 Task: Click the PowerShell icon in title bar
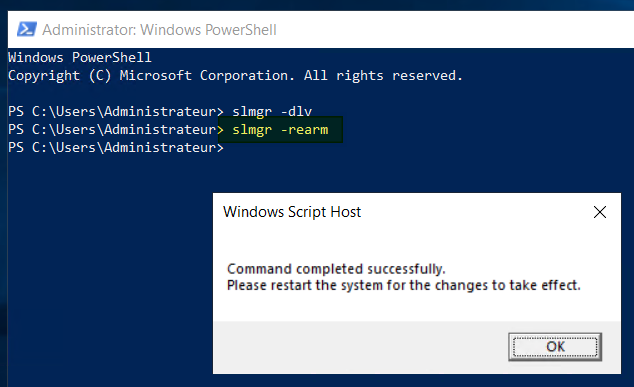tap(27, 30)
